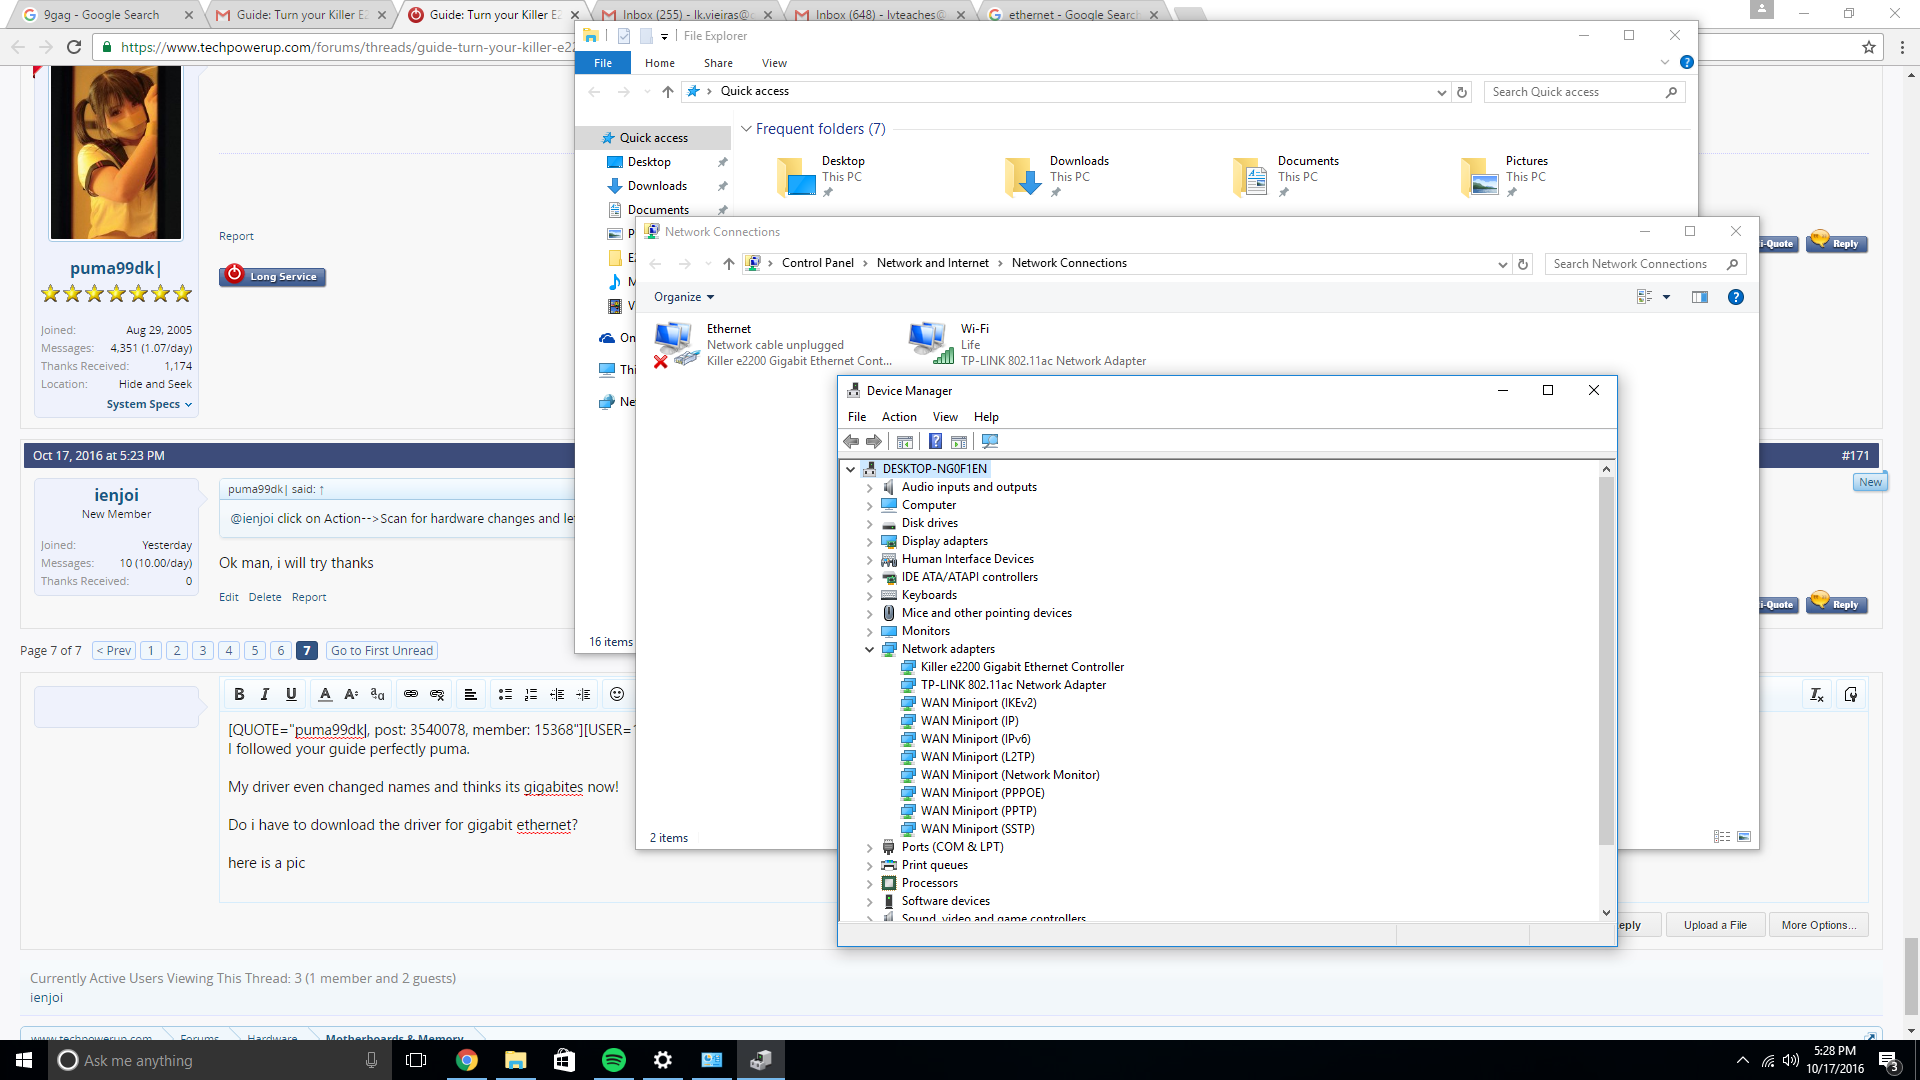Open Task View on taskbar

click(416, 1060)
